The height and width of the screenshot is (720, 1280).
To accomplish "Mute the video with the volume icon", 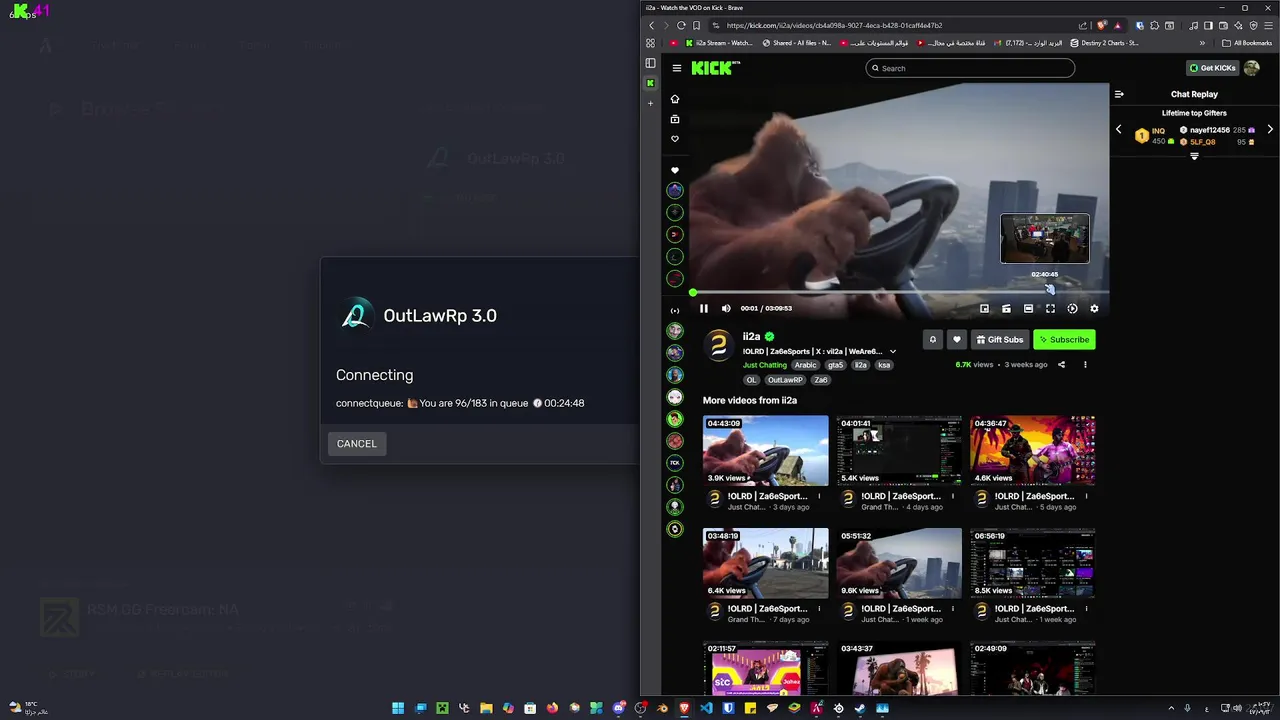I will 726,309.
